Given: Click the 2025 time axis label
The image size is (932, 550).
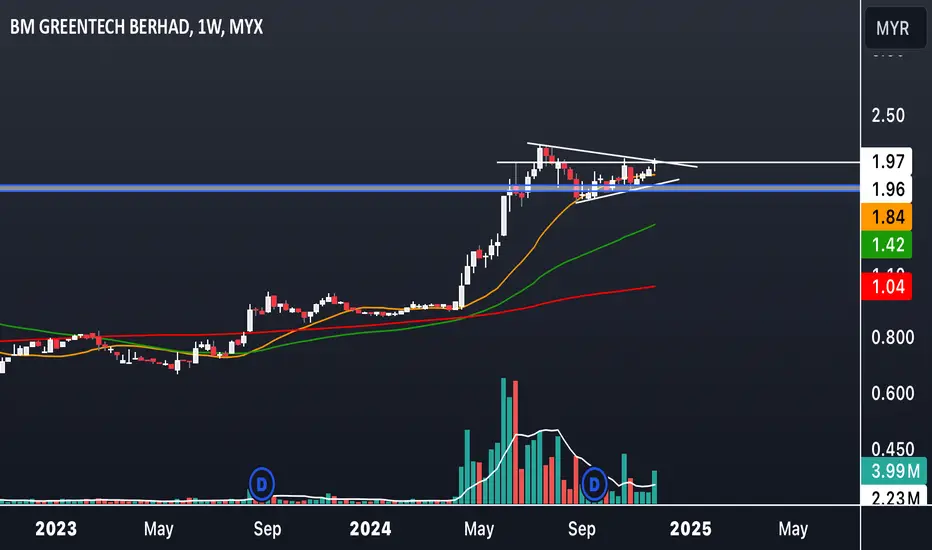Looking at the screenshot, I should 690,529.
